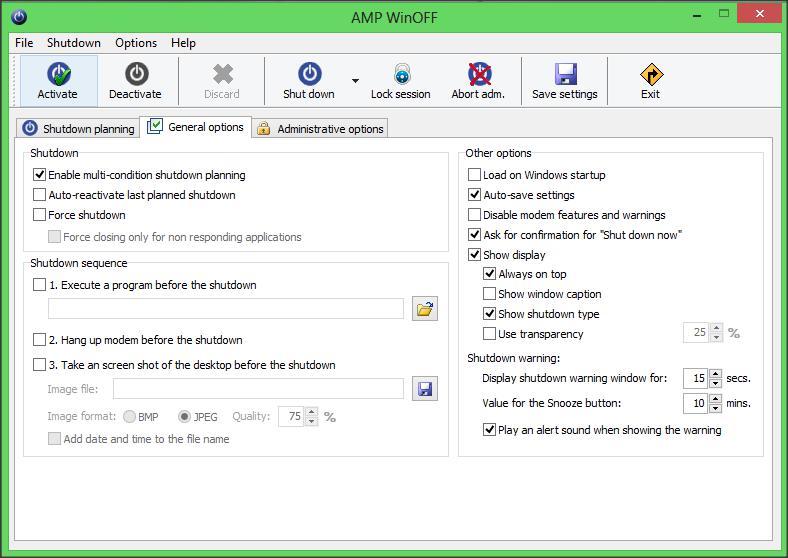Decrease Snooze button minutes with down arrow
This screenshot has width=788, height=558.
pos(716,409)
